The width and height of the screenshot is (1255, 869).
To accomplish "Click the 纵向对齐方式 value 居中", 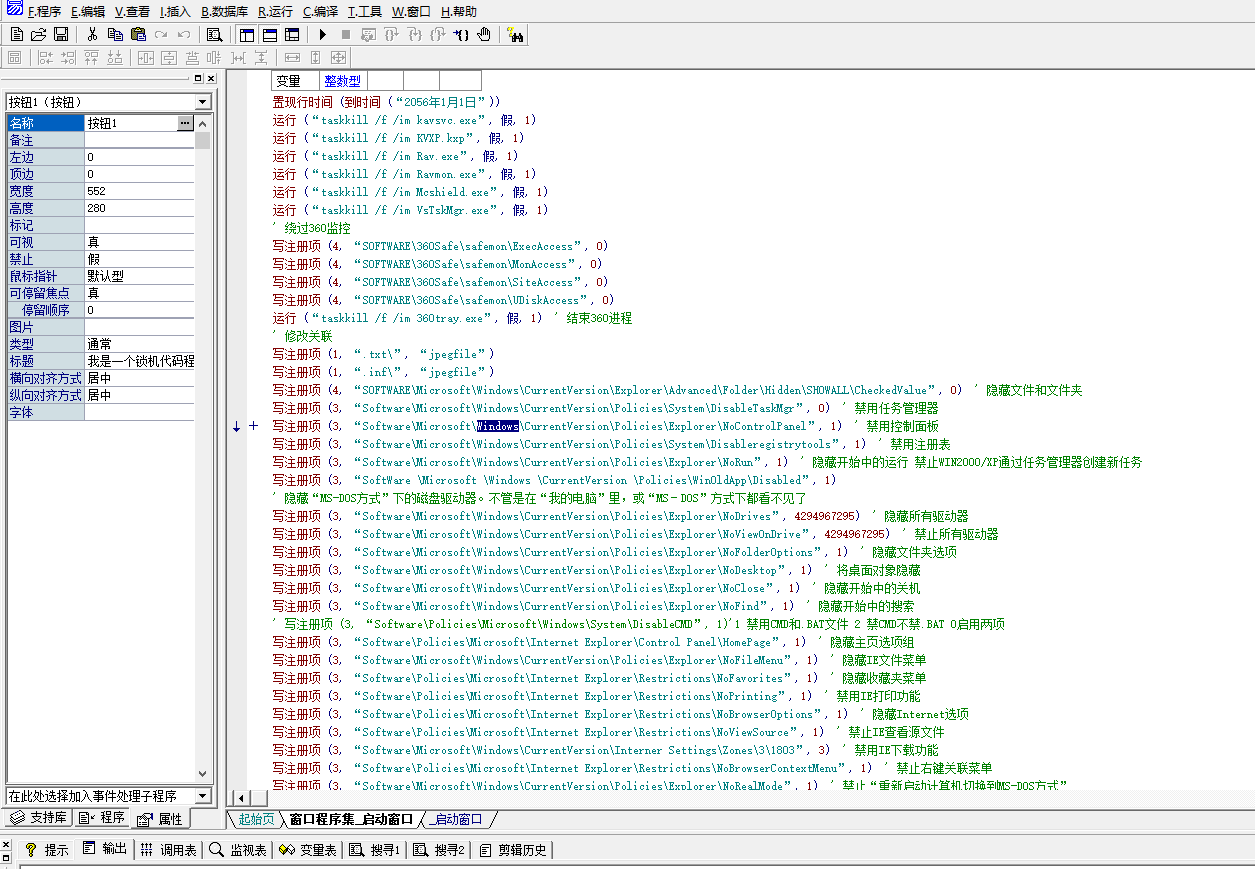I will (x=139, y=395).
